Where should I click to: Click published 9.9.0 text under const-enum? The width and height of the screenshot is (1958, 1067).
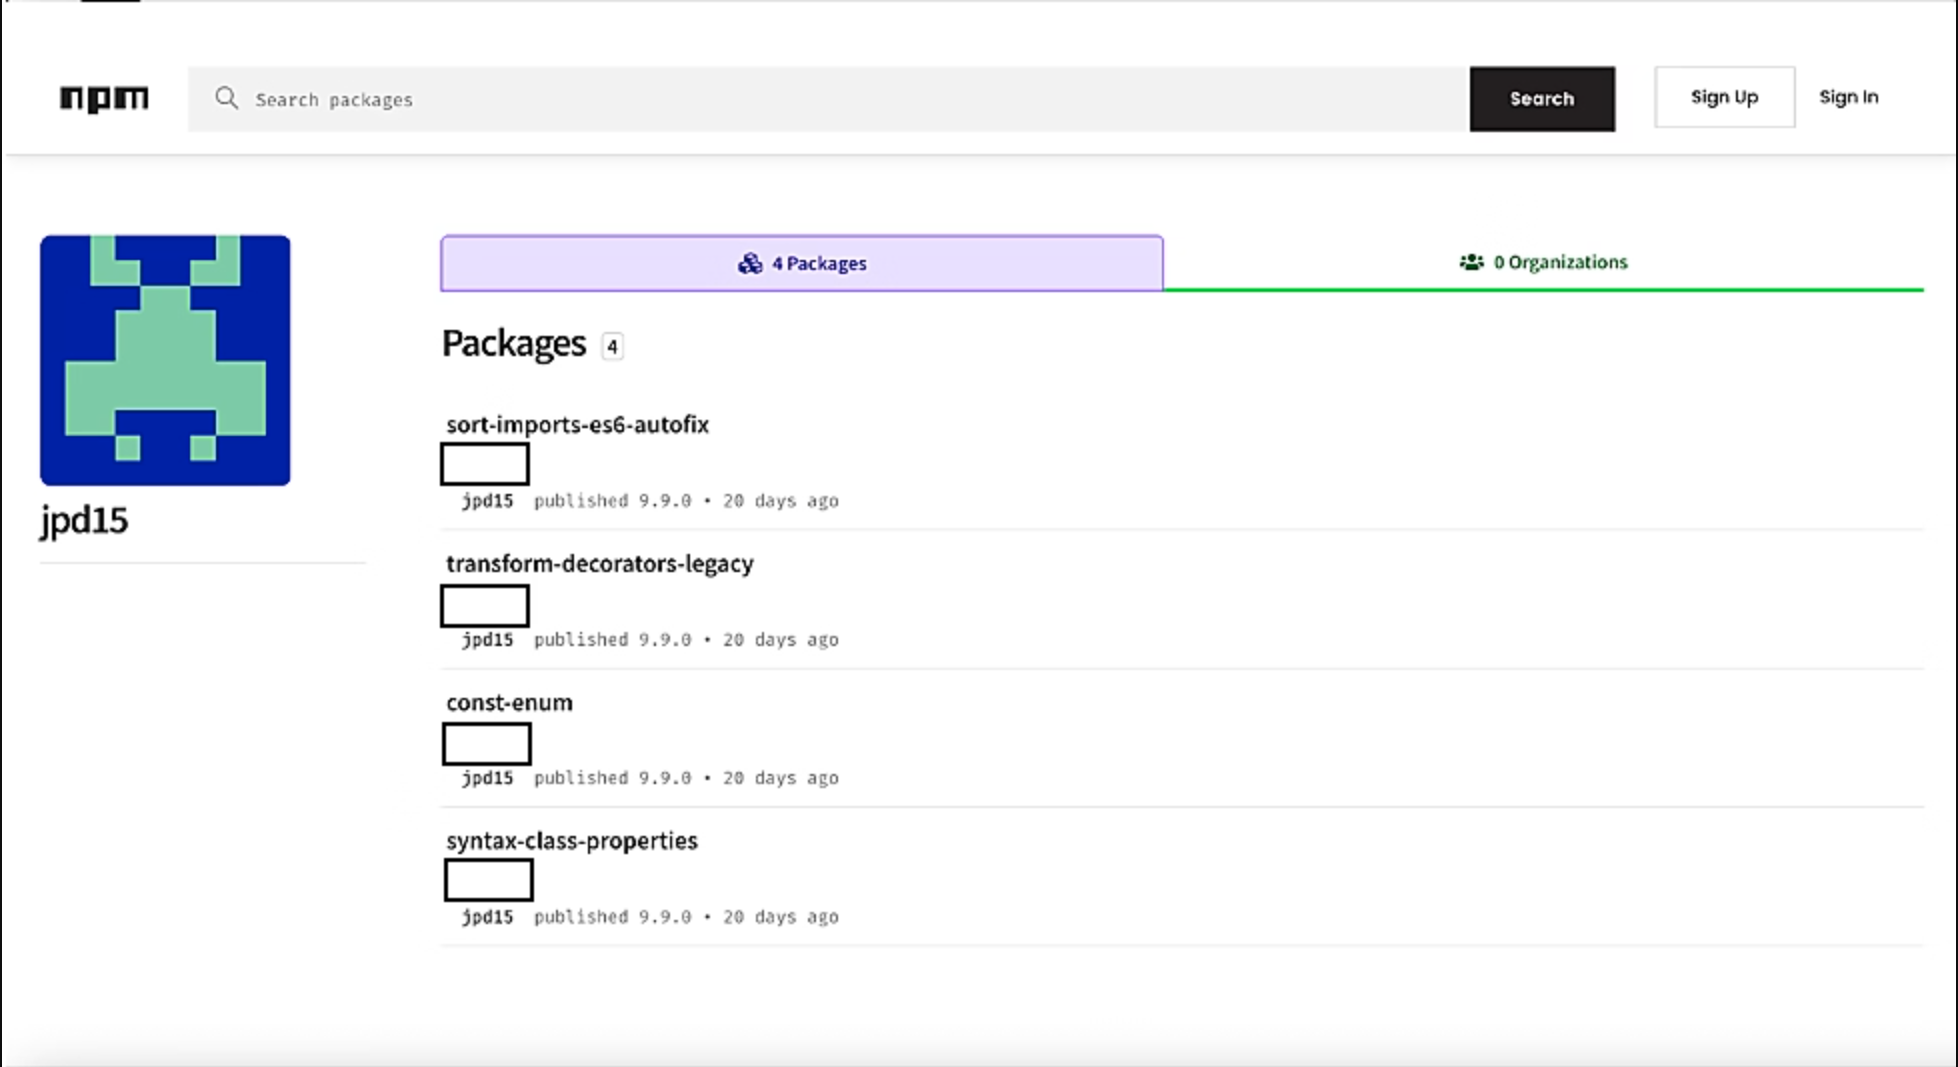pos(612,778)
